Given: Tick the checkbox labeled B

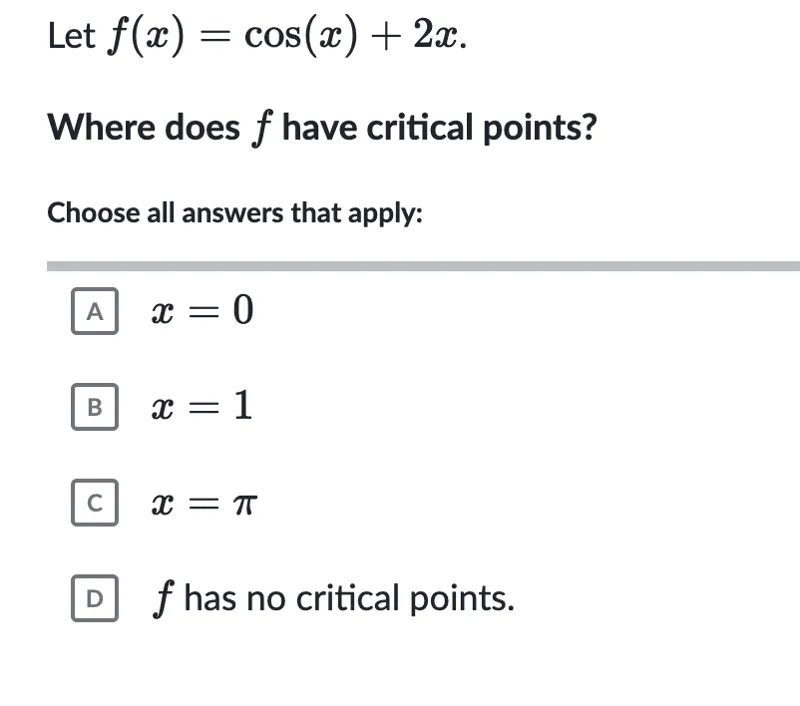Looking at the screenshot, I should pyautogui.click(x=95, y=407).
